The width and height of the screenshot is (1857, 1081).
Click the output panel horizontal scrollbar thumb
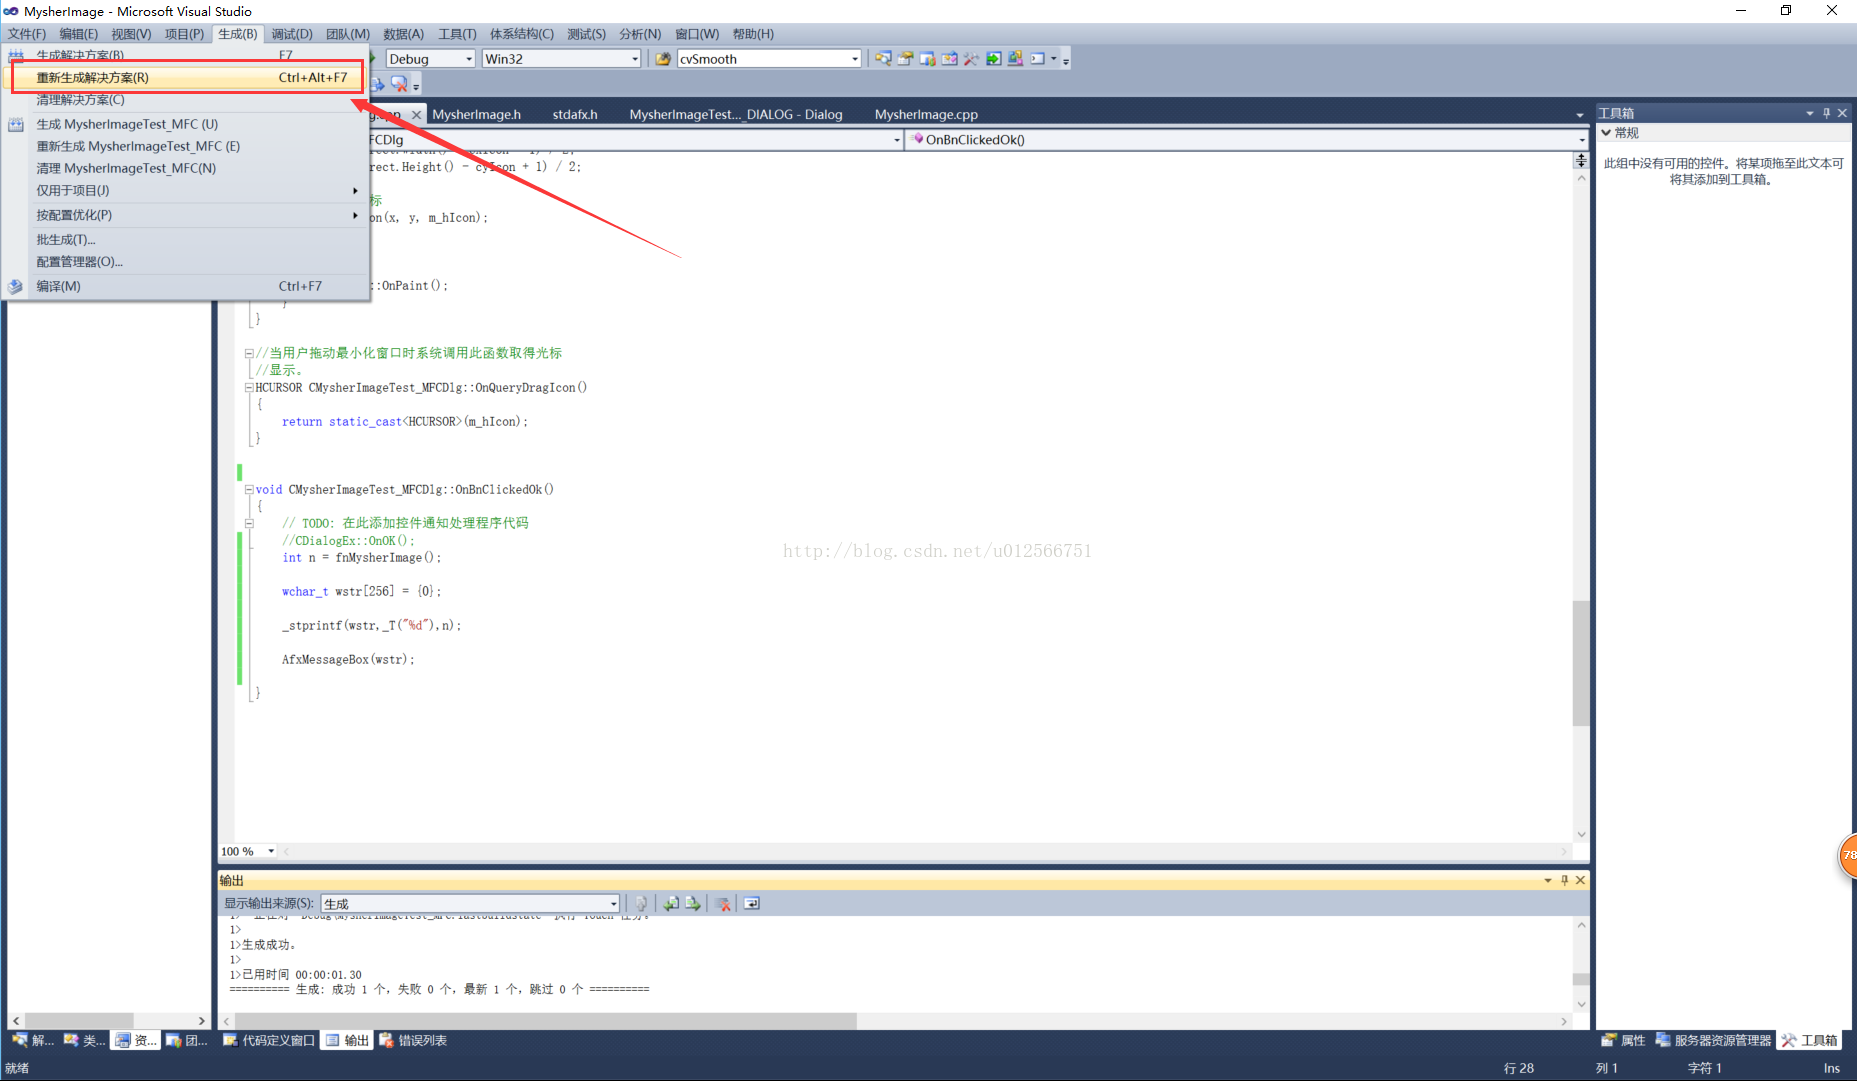[x=545, y=1021]
